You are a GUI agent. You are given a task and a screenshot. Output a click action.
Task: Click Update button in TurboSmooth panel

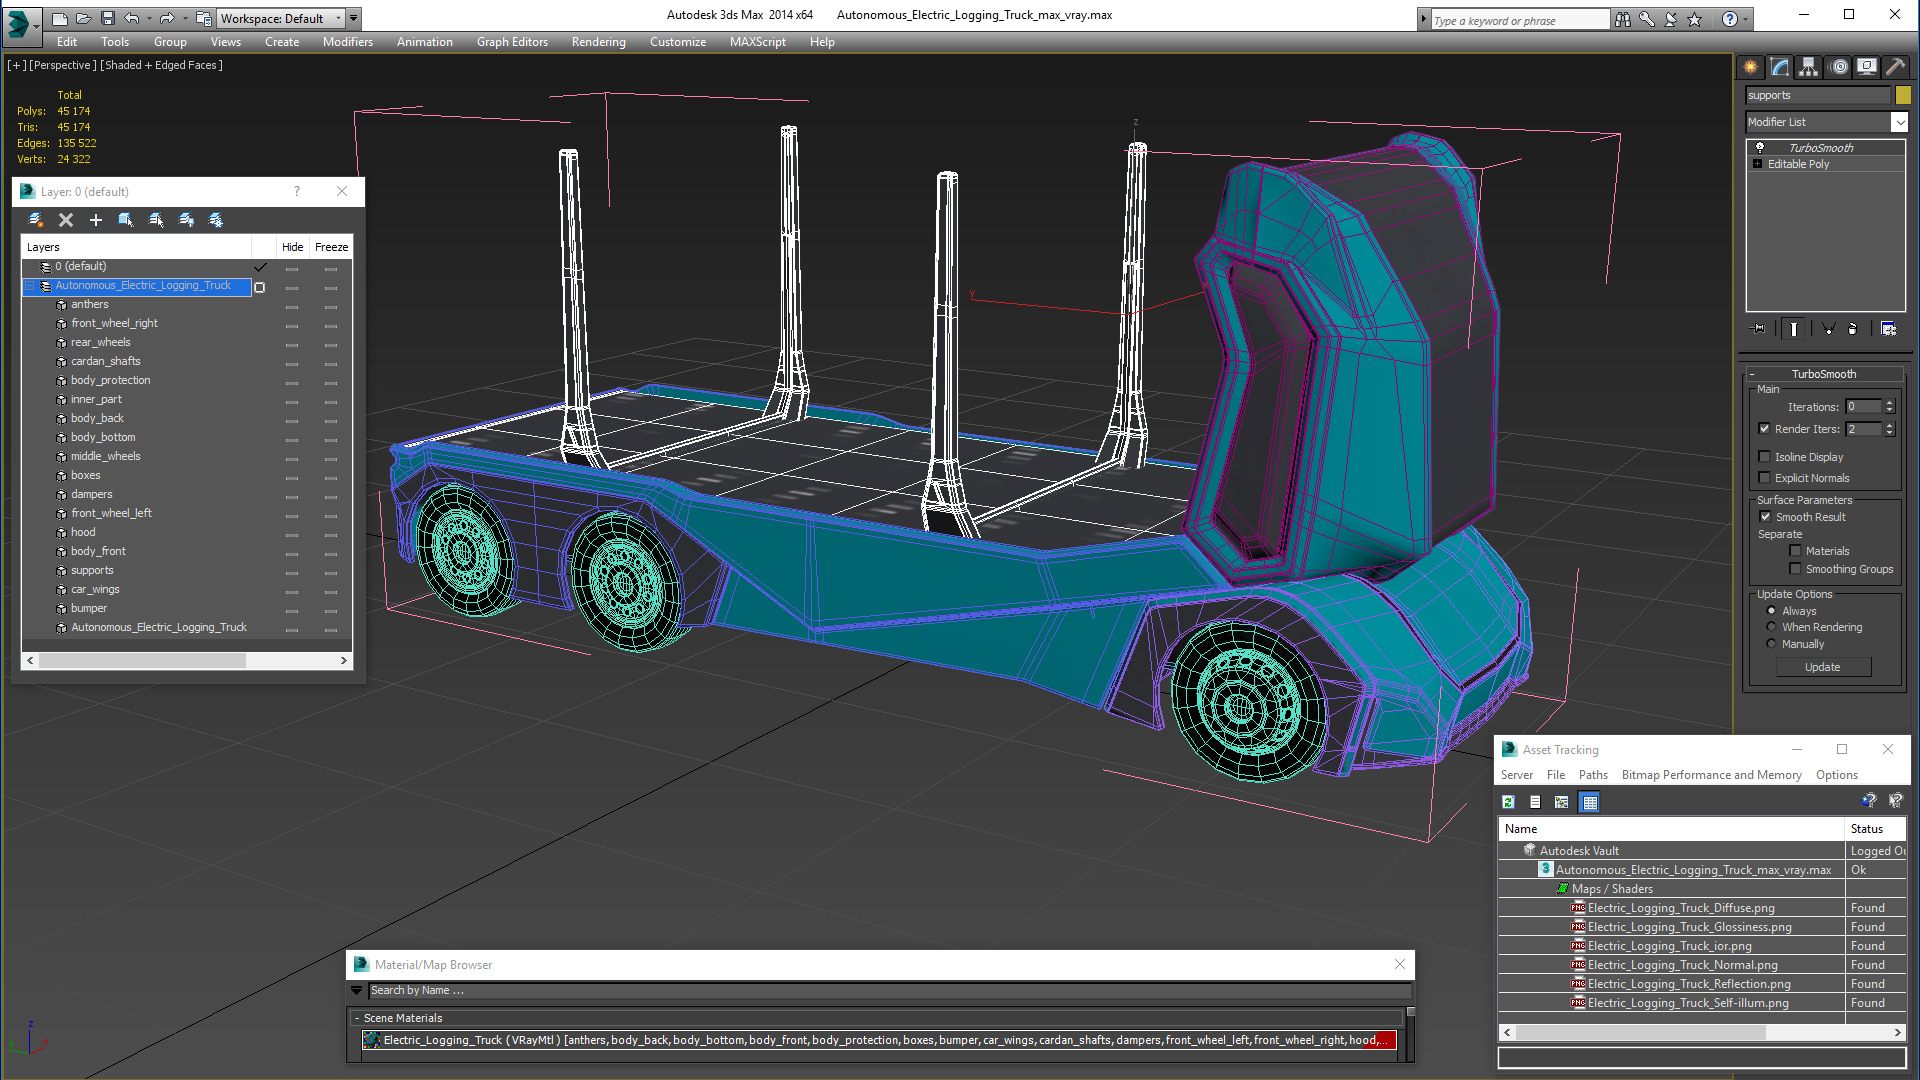click(1822, 666)
